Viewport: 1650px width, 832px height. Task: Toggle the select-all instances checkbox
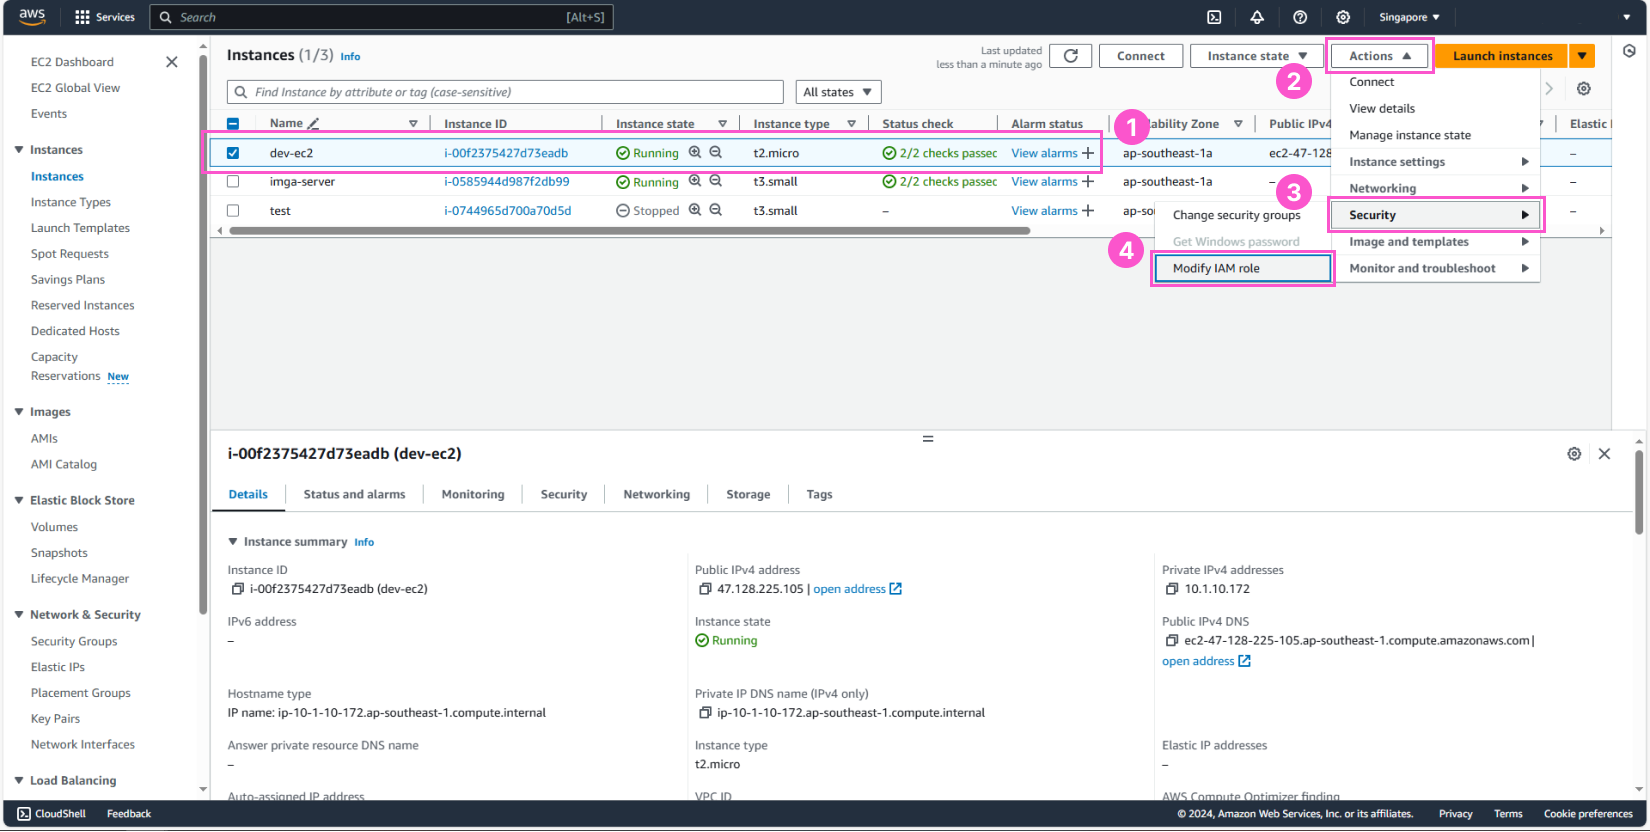click(x=233, y=124)
